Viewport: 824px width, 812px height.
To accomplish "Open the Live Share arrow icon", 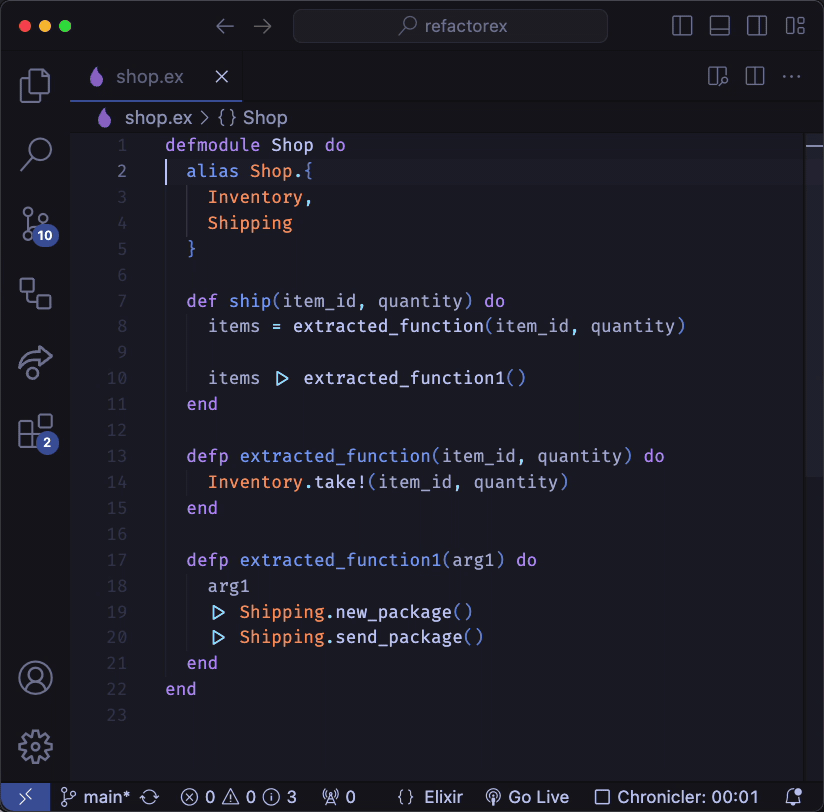I will click(x=35, y=362).
